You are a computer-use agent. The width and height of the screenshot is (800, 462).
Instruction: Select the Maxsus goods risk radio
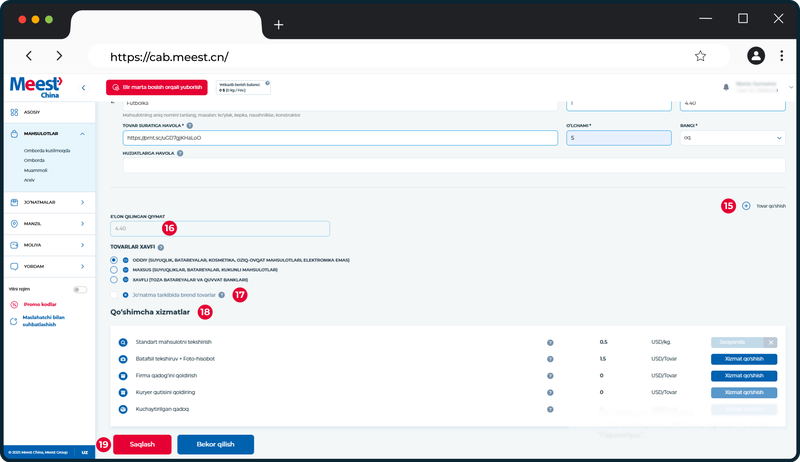[x=114, y=270]
